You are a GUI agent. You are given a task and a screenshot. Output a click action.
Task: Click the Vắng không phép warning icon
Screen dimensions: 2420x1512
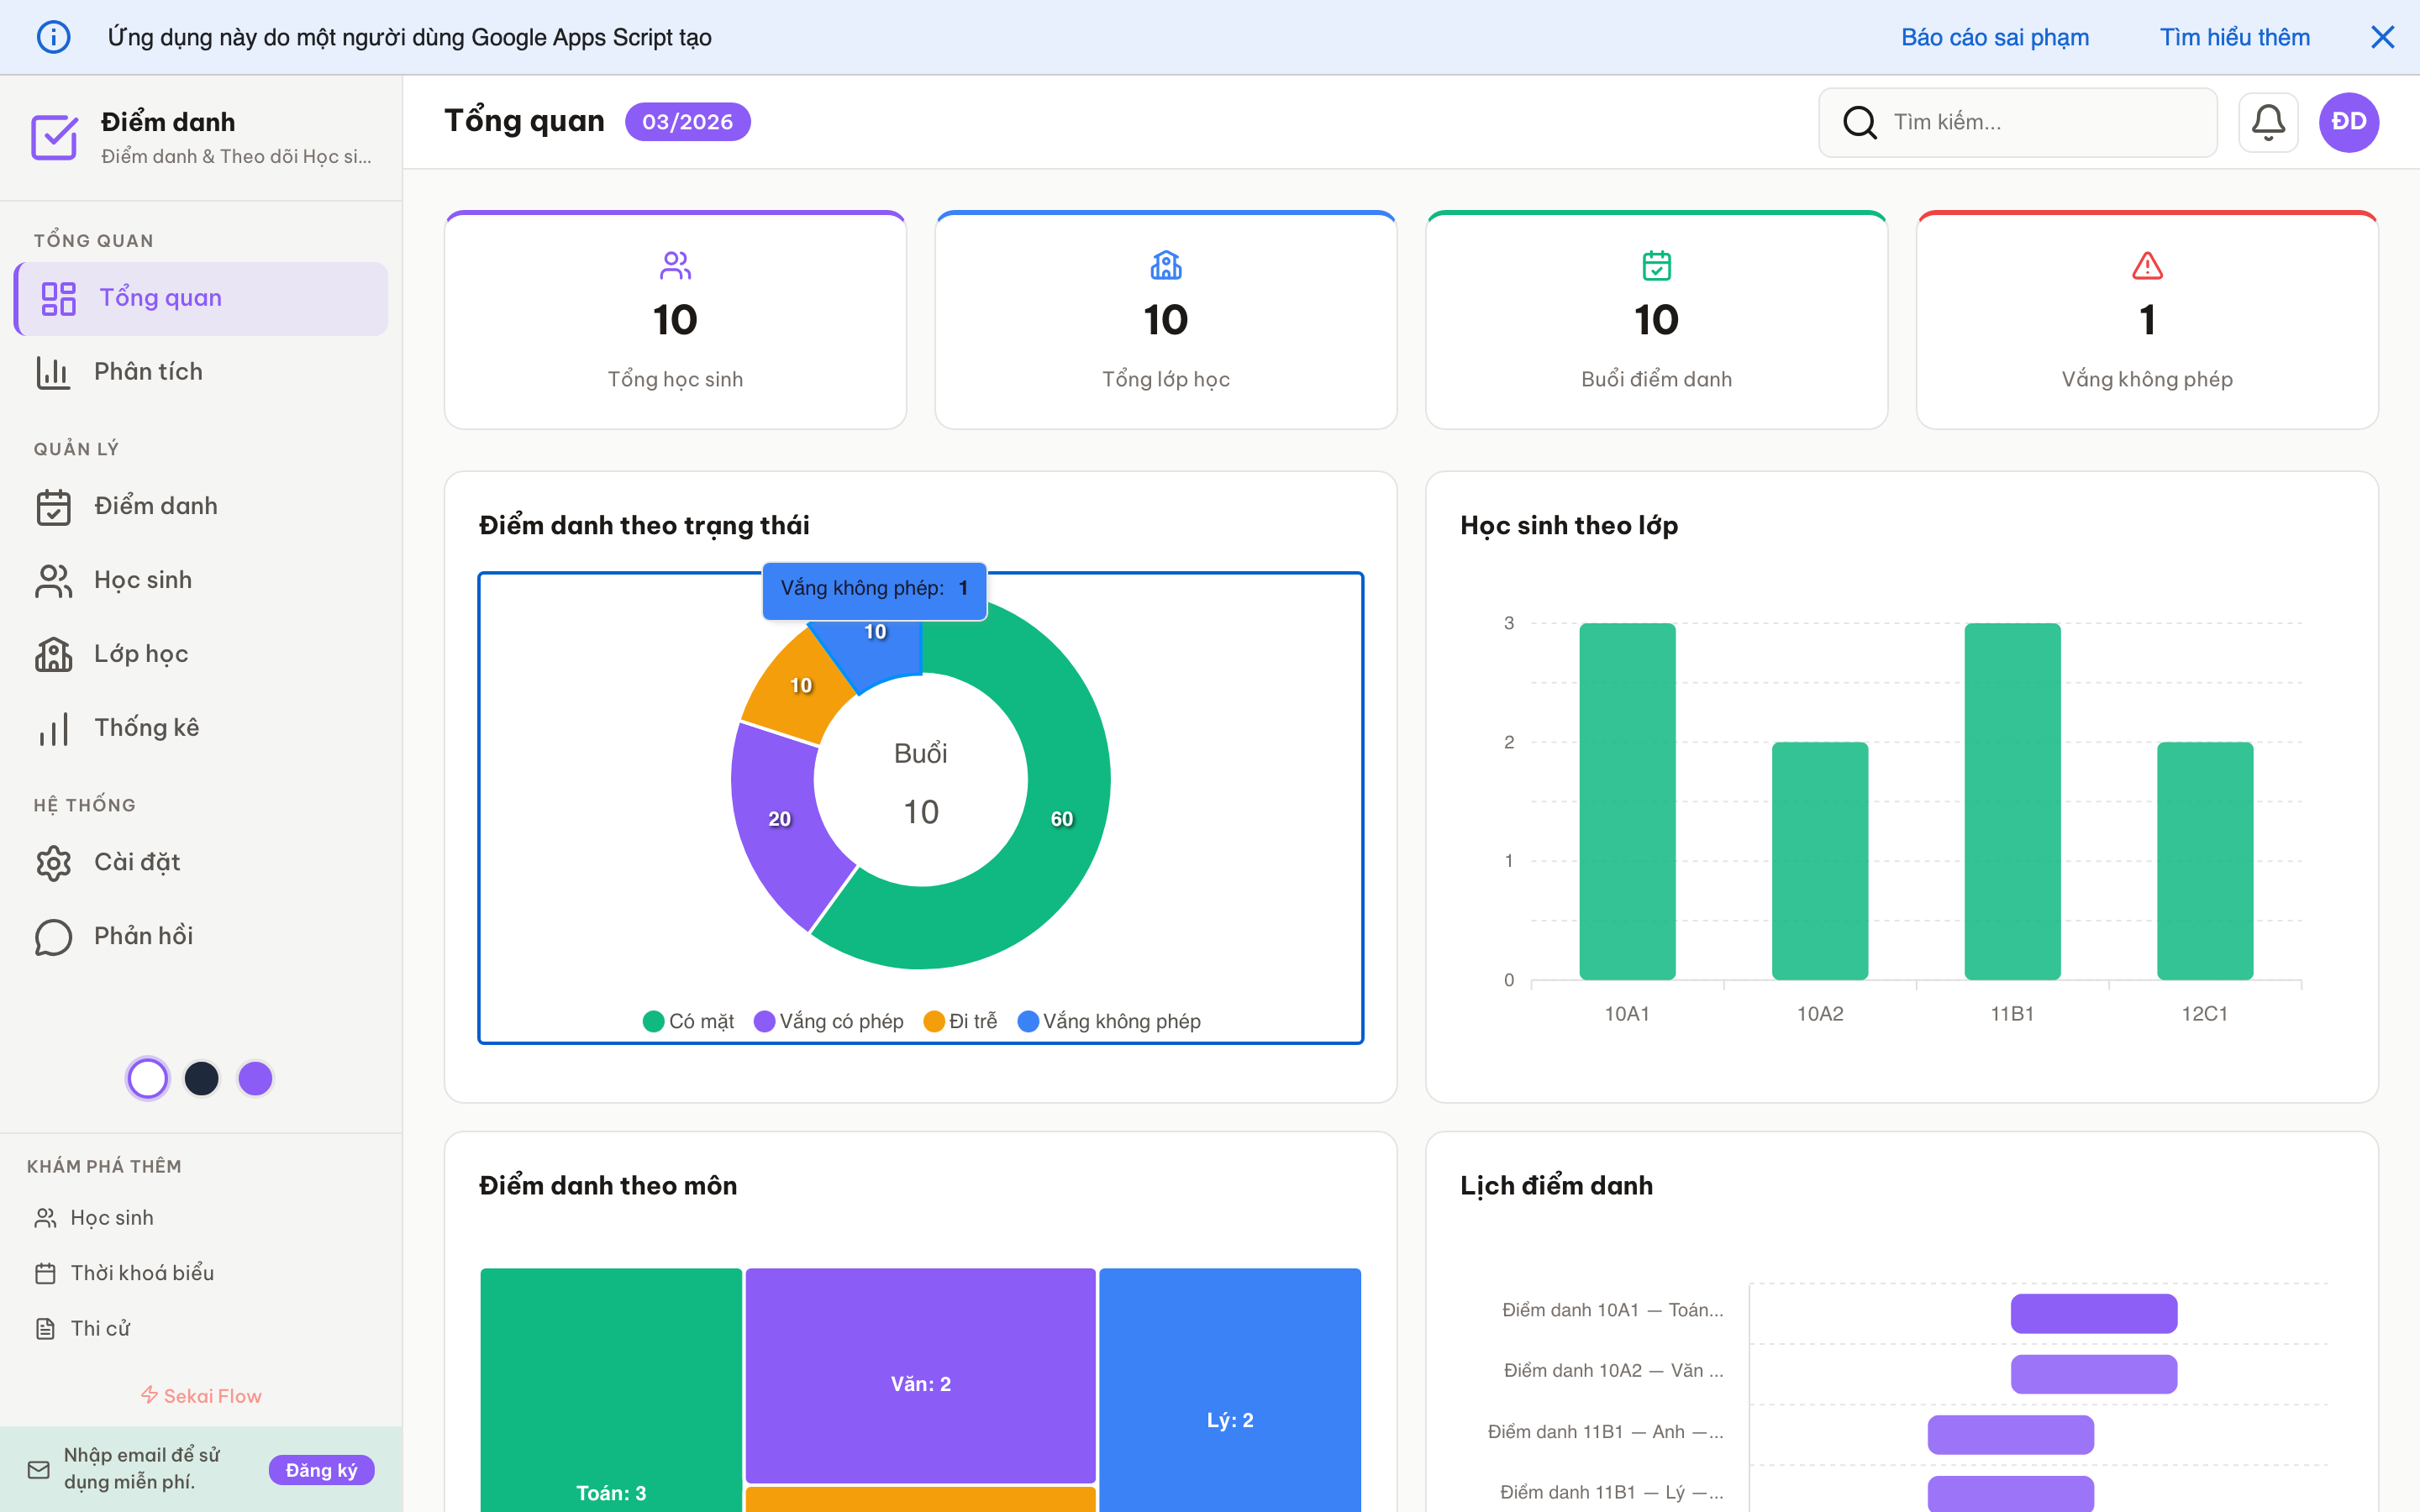click(2147, 266)
